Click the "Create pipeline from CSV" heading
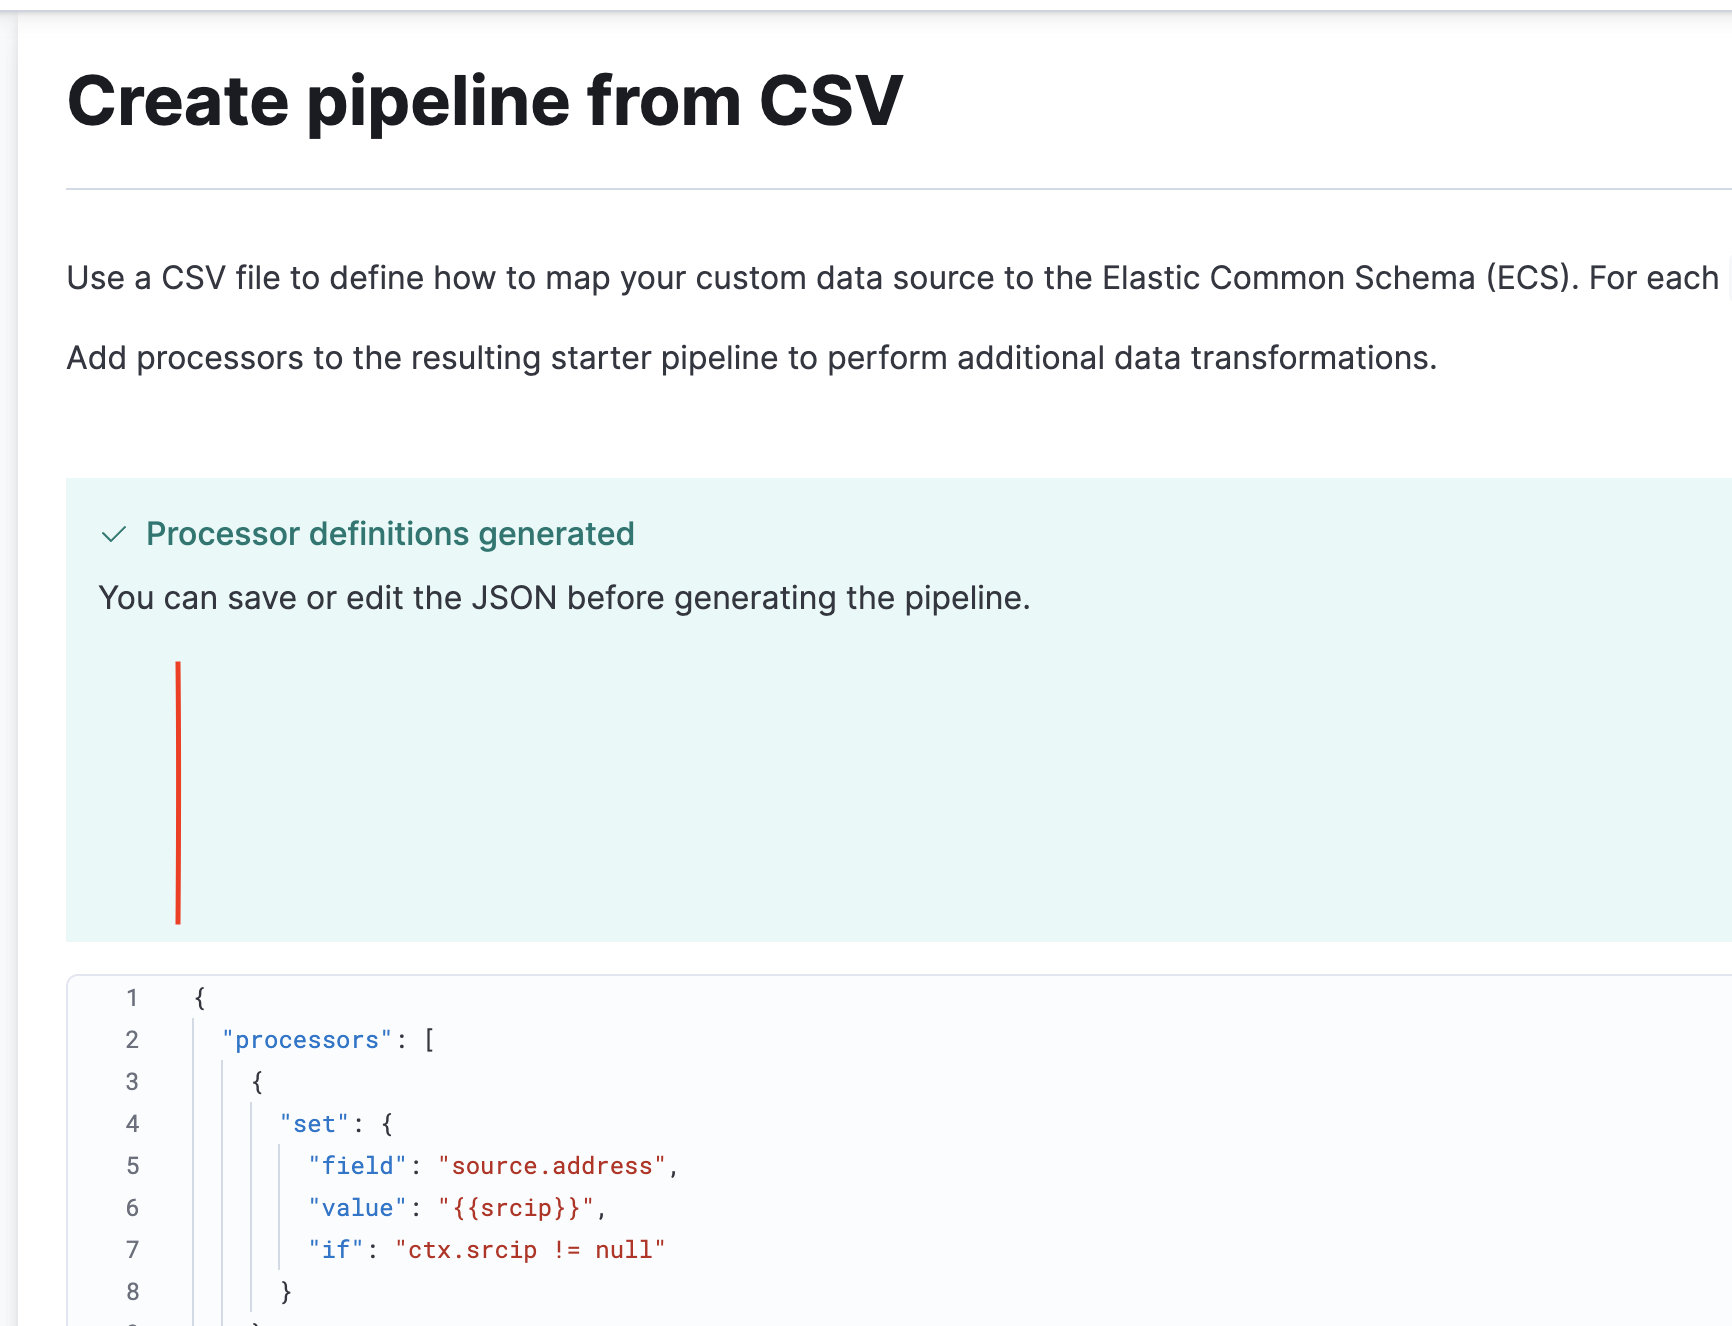 pyautogui.click(x=485, y=101)
